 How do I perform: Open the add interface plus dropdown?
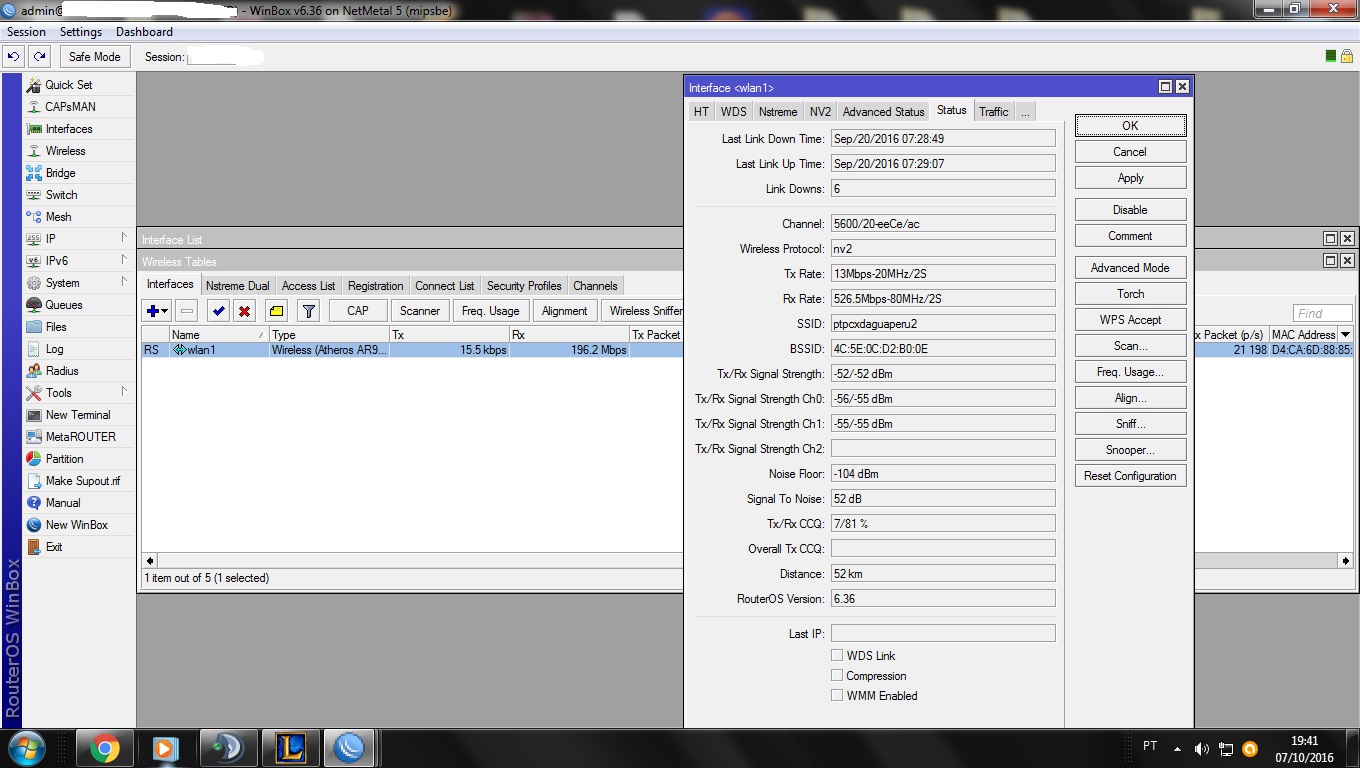tap(157, 311)
